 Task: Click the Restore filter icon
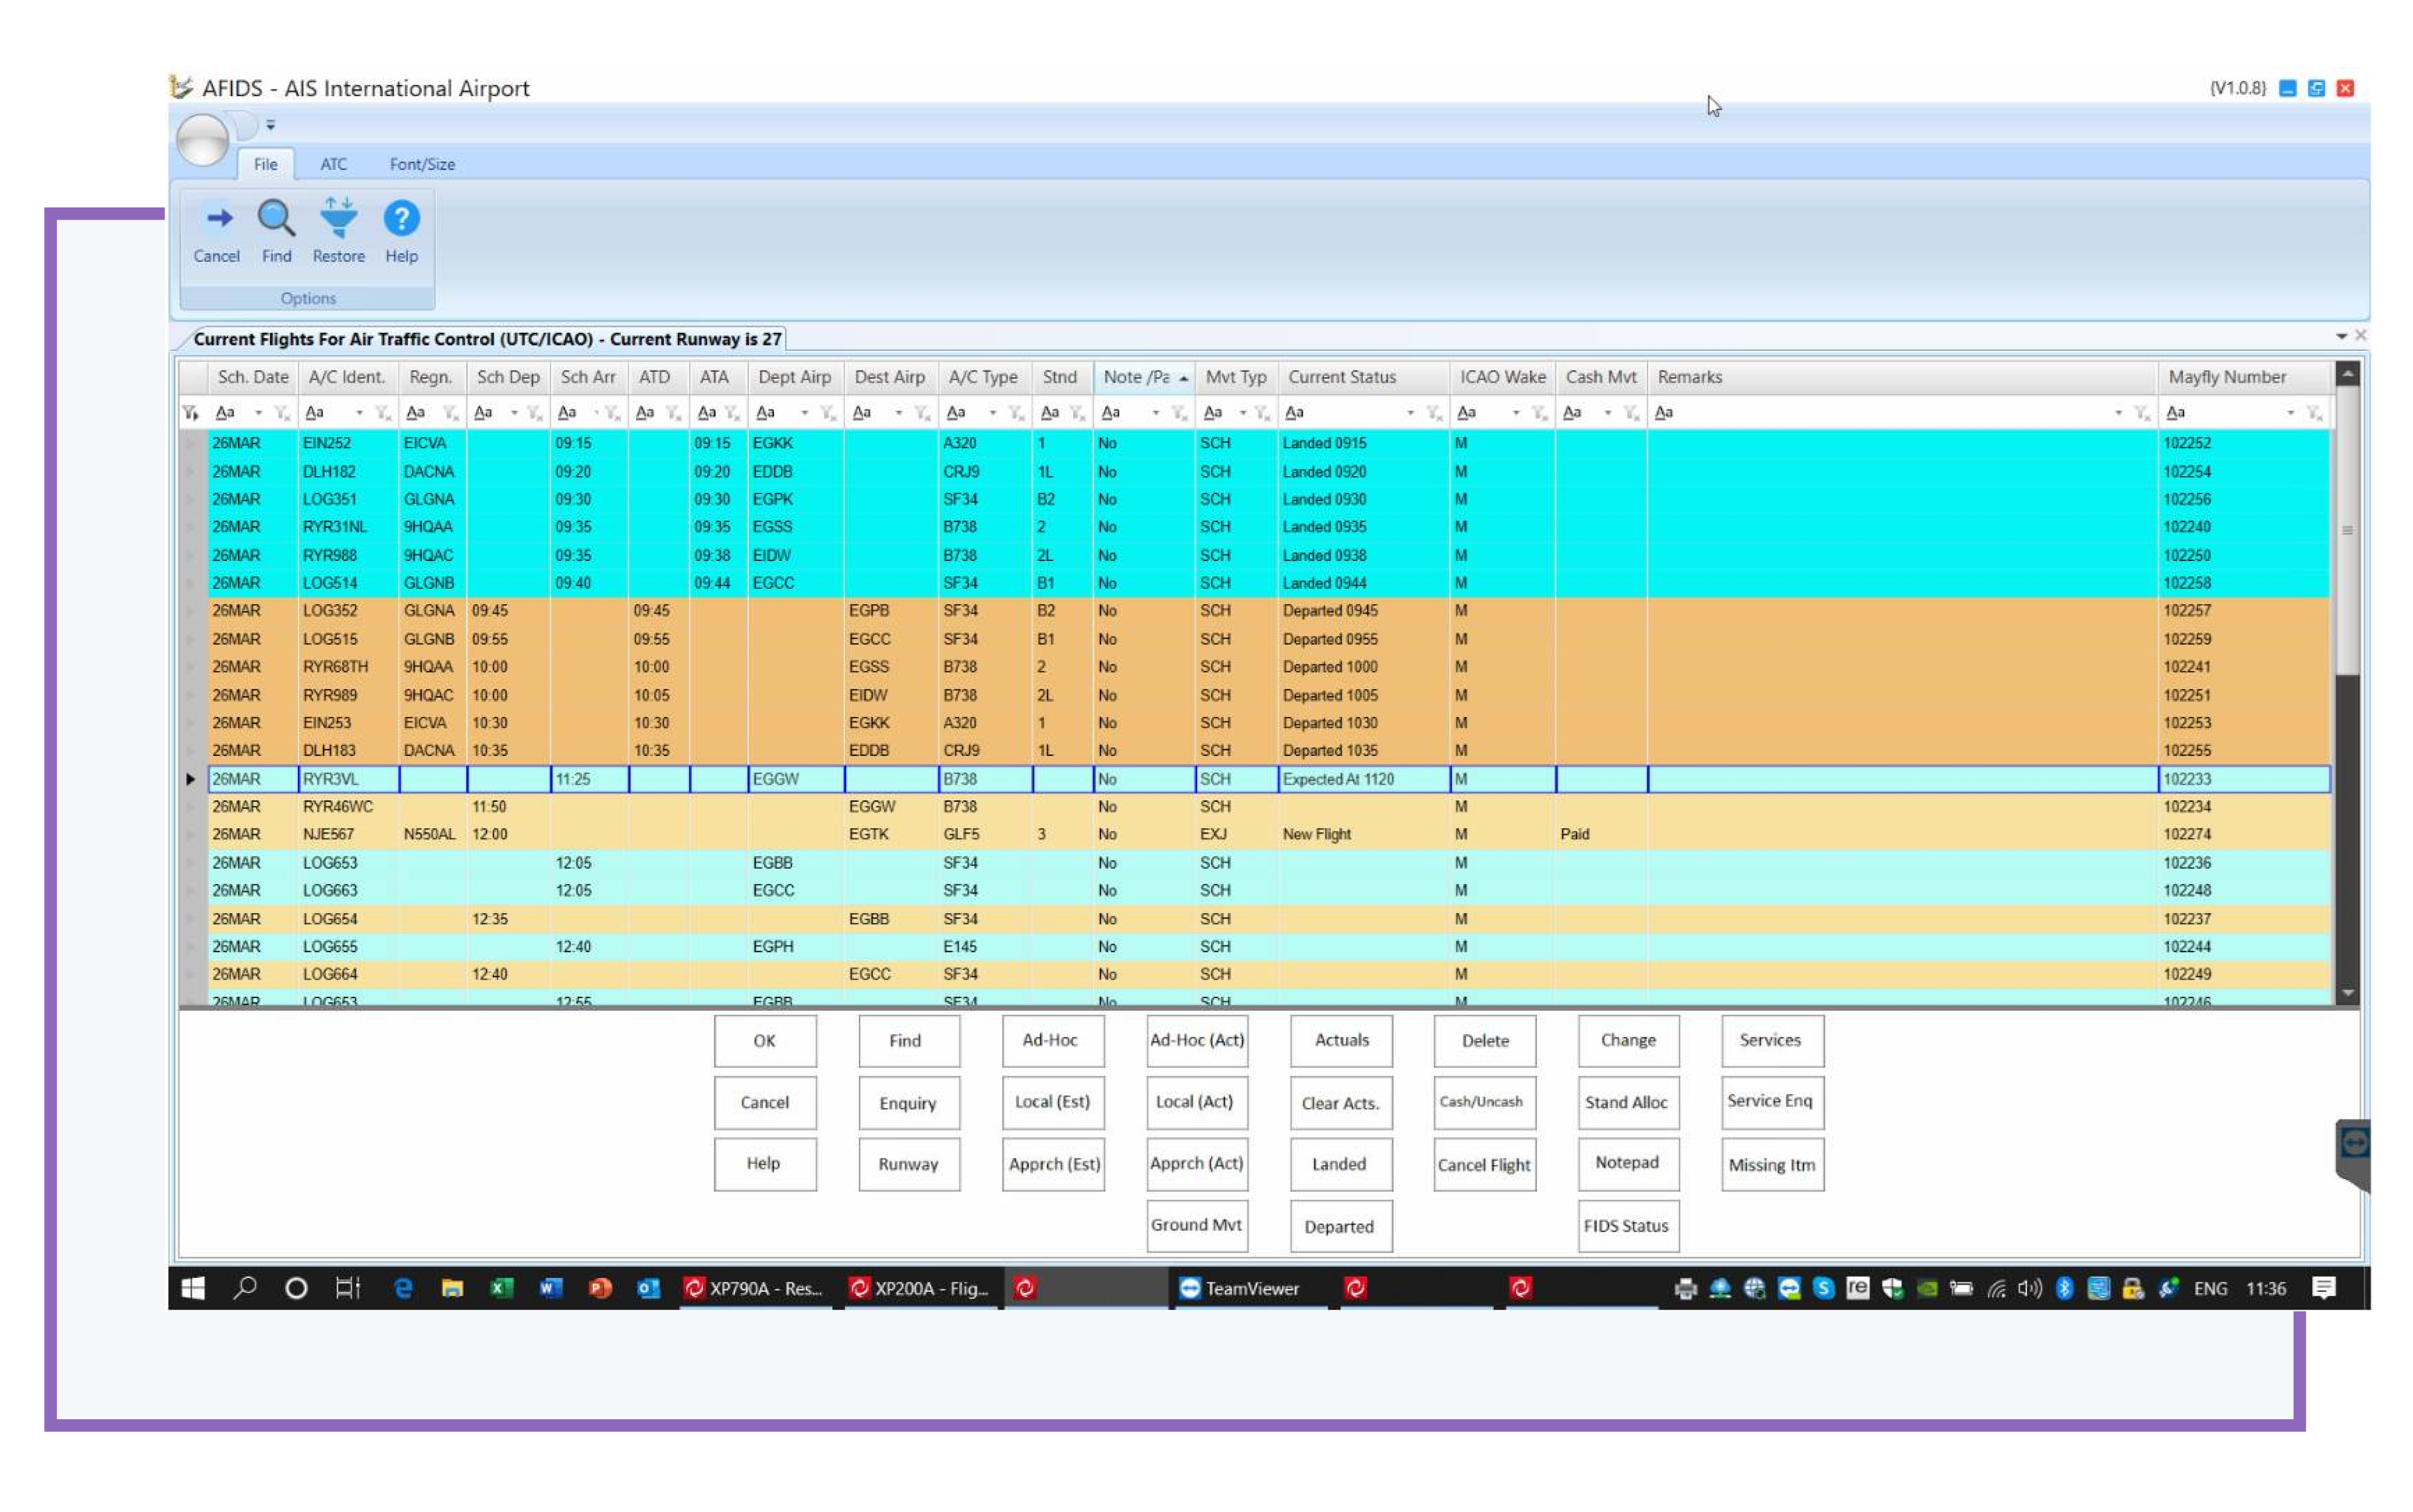coord(338,218)
